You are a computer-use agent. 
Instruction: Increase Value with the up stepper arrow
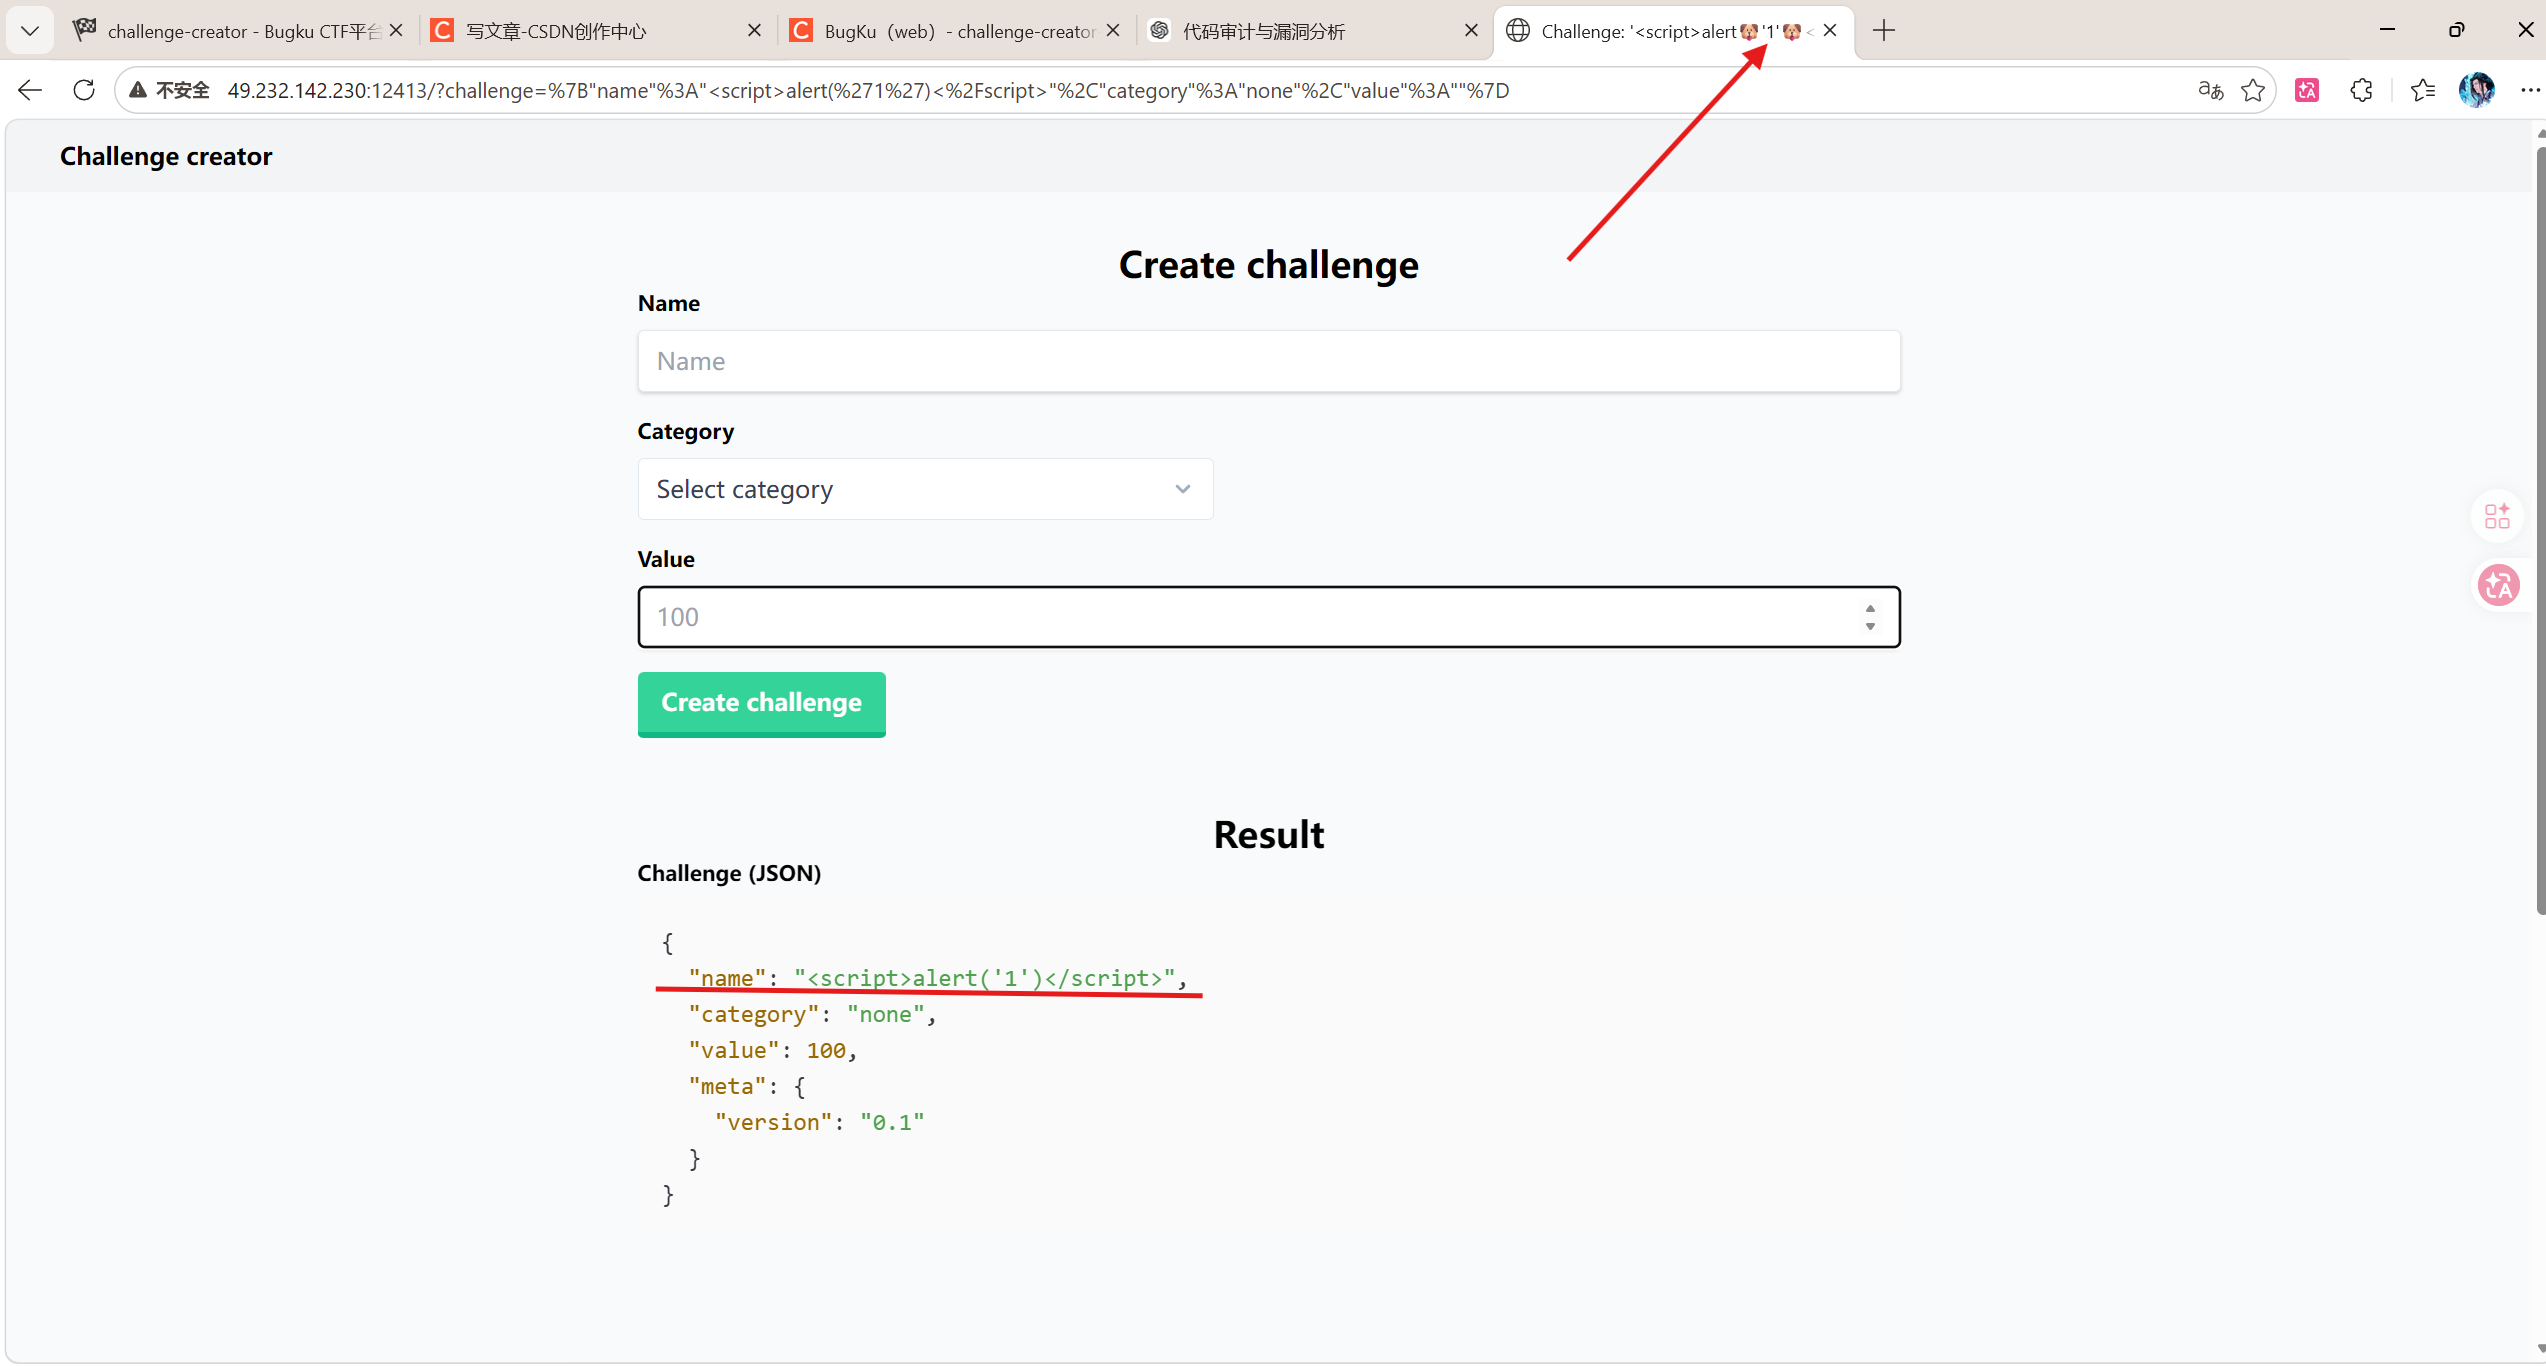[x=1870, y=609]
